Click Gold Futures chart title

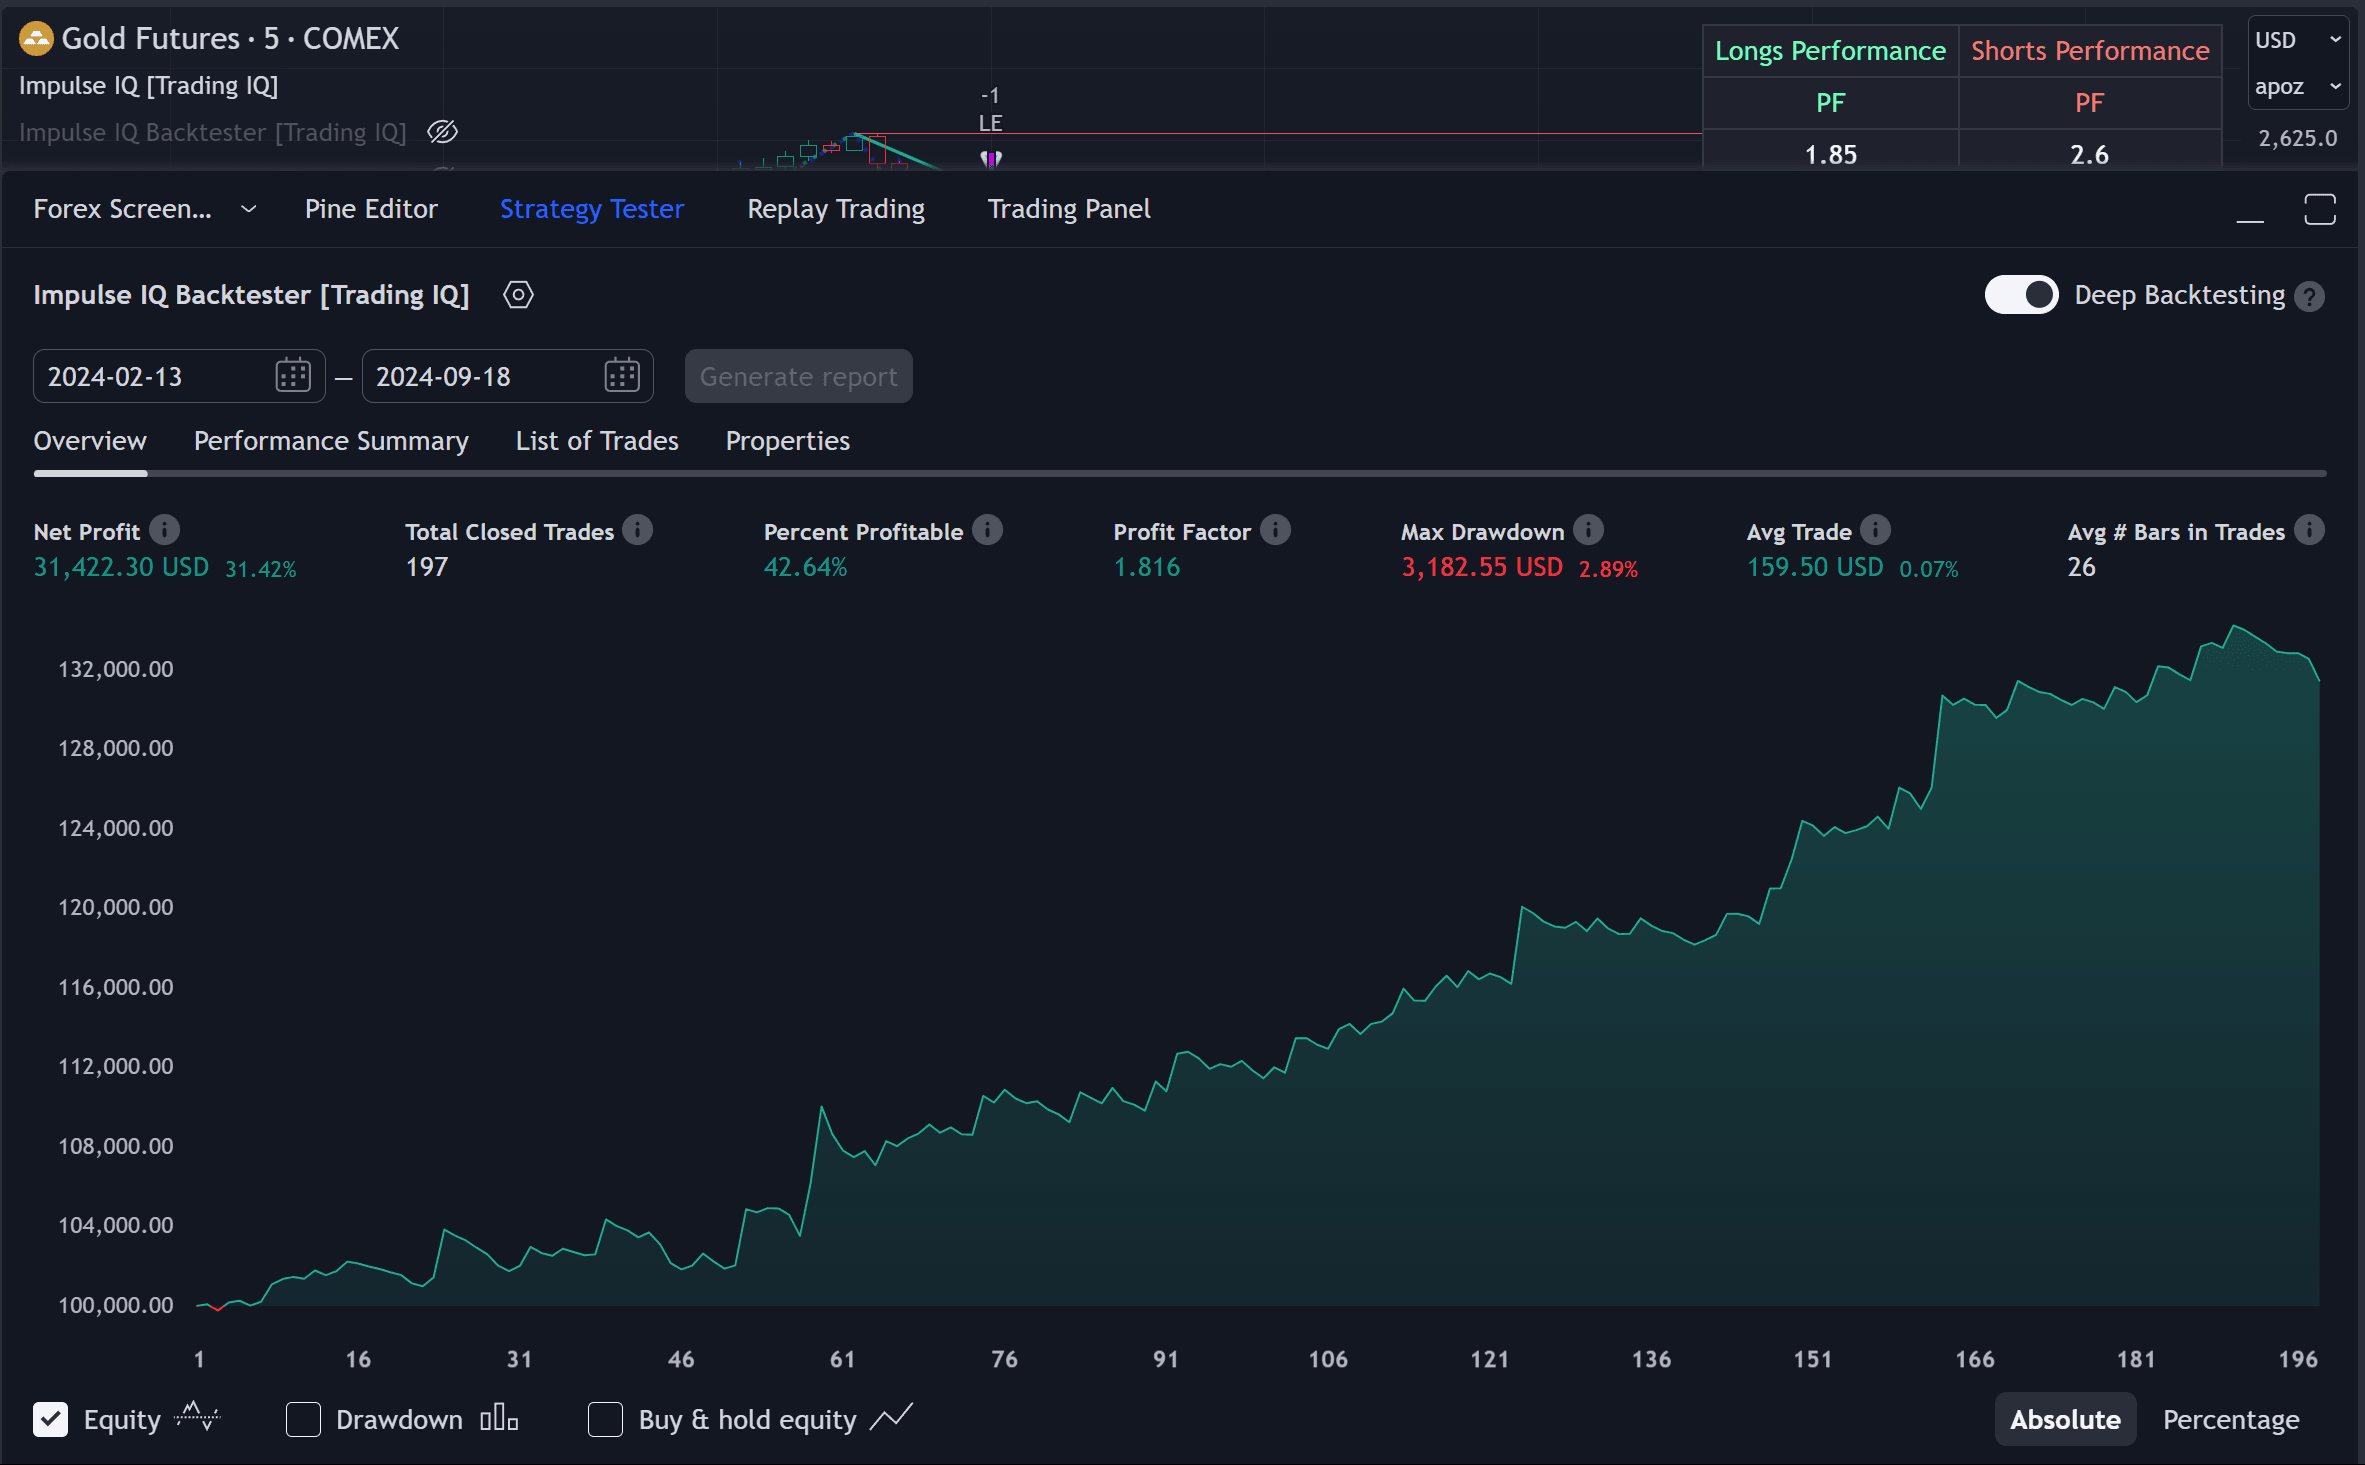(230, 38)
